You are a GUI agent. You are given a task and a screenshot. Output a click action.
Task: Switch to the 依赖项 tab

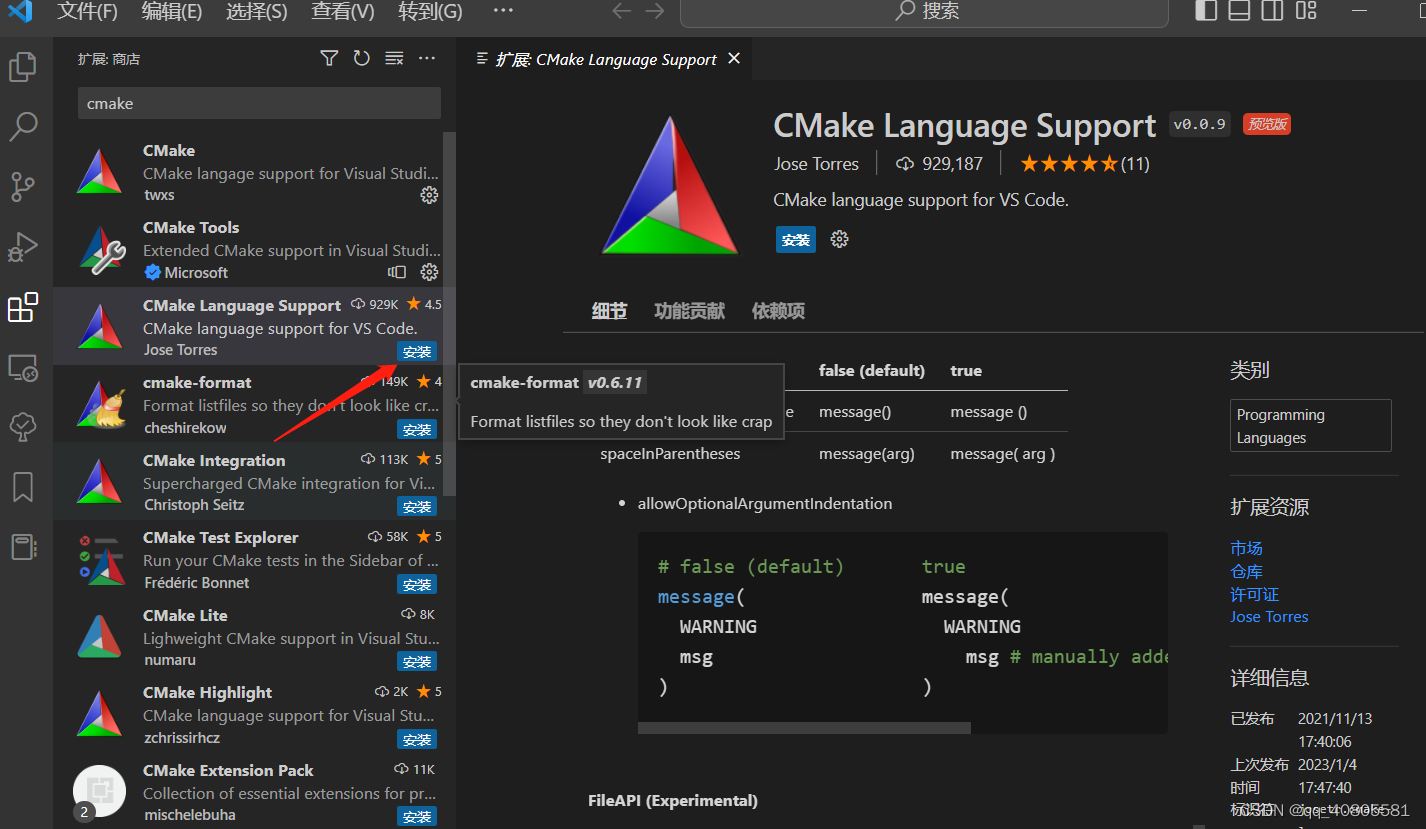tap(778, 310)
